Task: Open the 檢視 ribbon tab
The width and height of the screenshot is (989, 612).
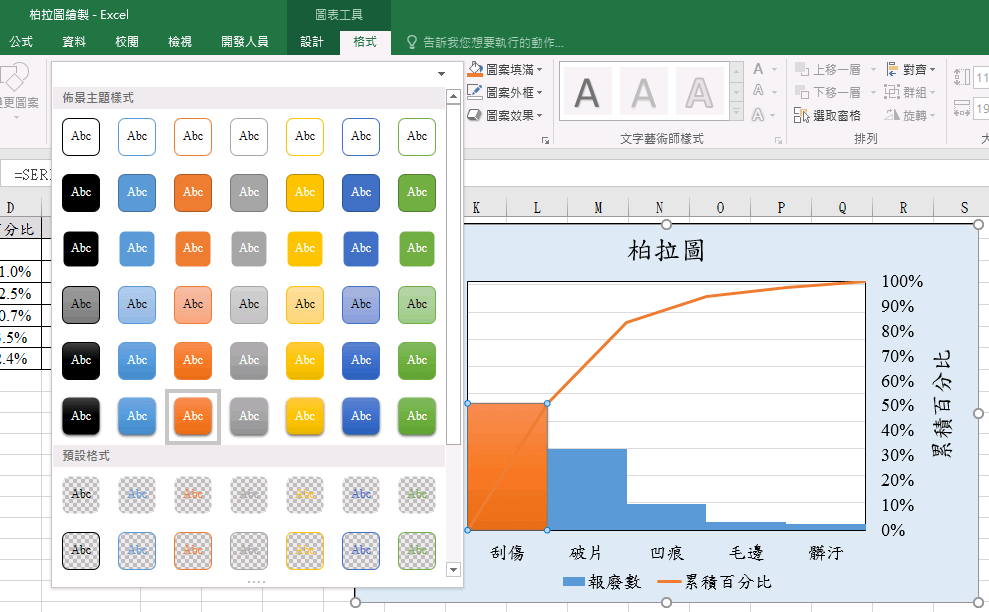Action: [x=180, y=42]
